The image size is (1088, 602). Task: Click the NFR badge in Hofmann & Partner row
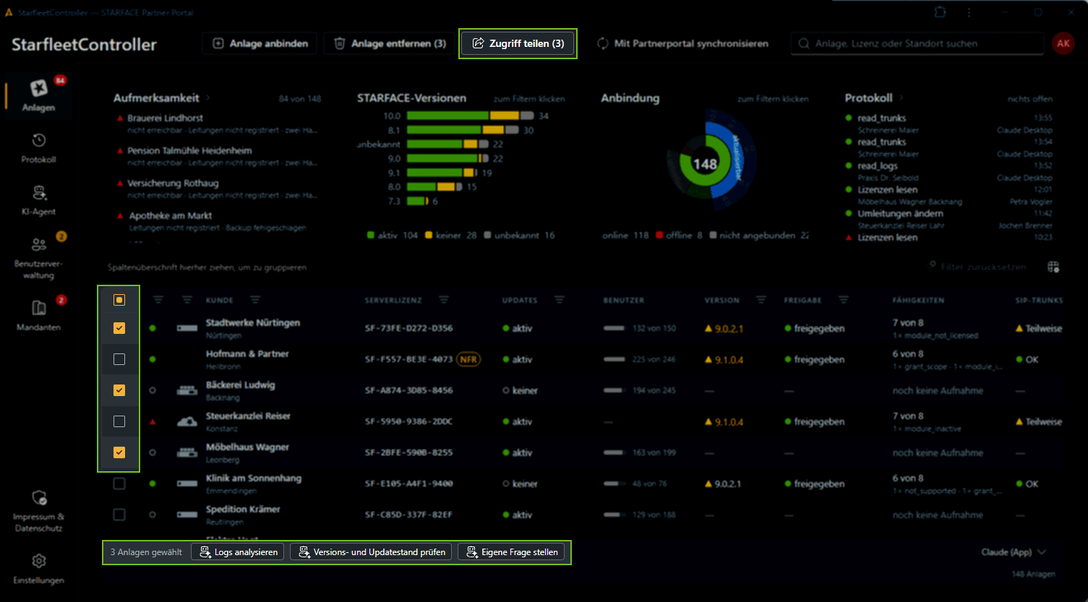470,359
